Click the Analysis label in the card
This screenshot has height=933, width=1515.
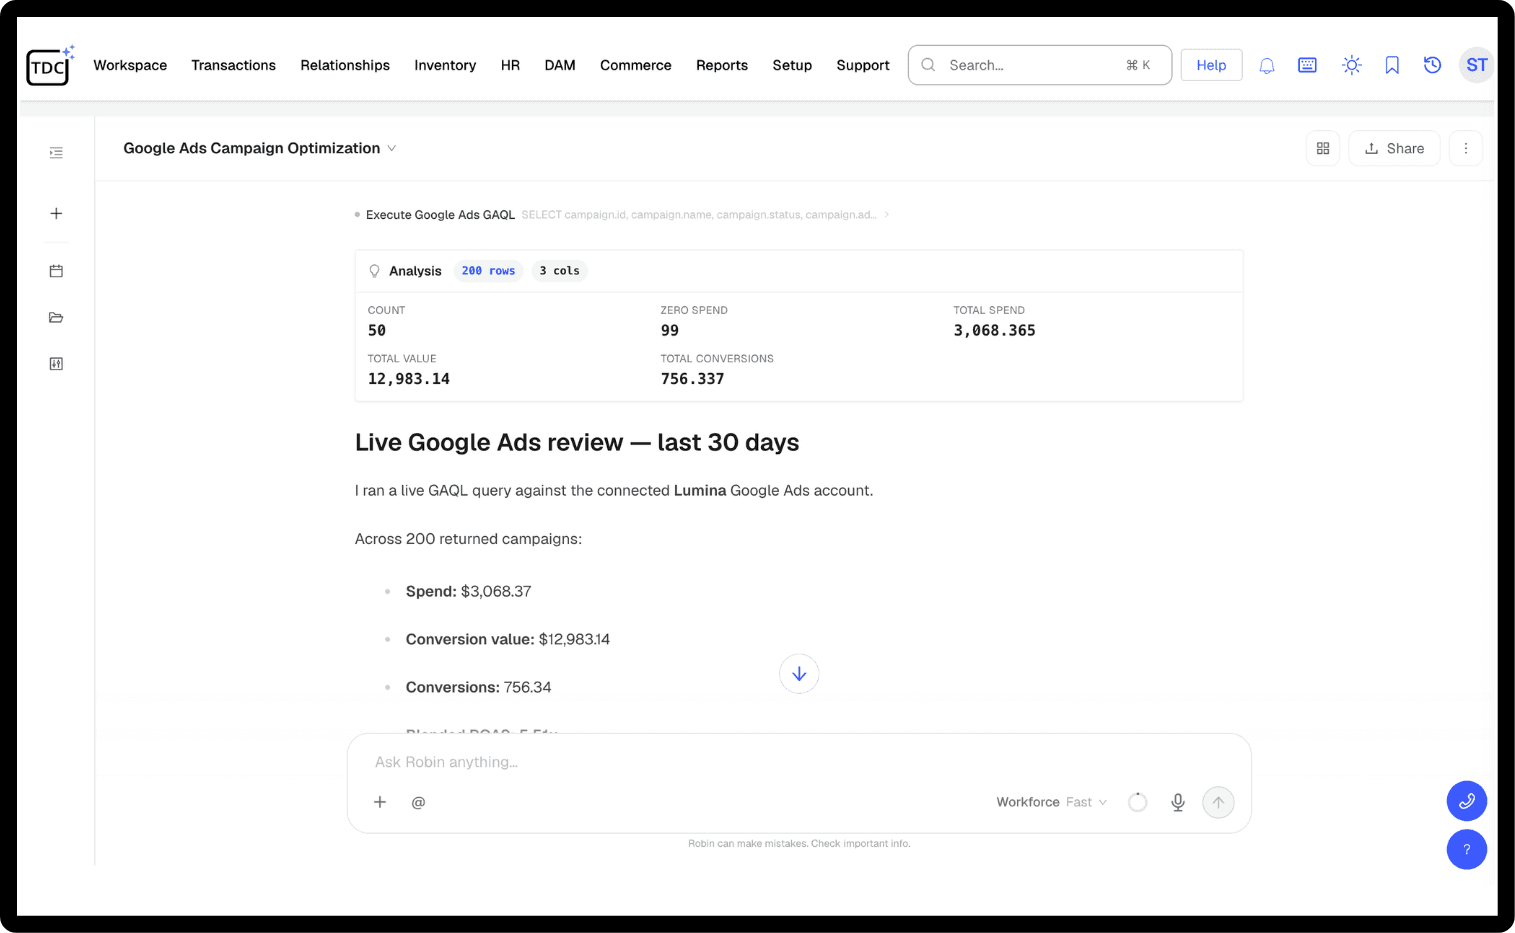[x=415, y=271]
